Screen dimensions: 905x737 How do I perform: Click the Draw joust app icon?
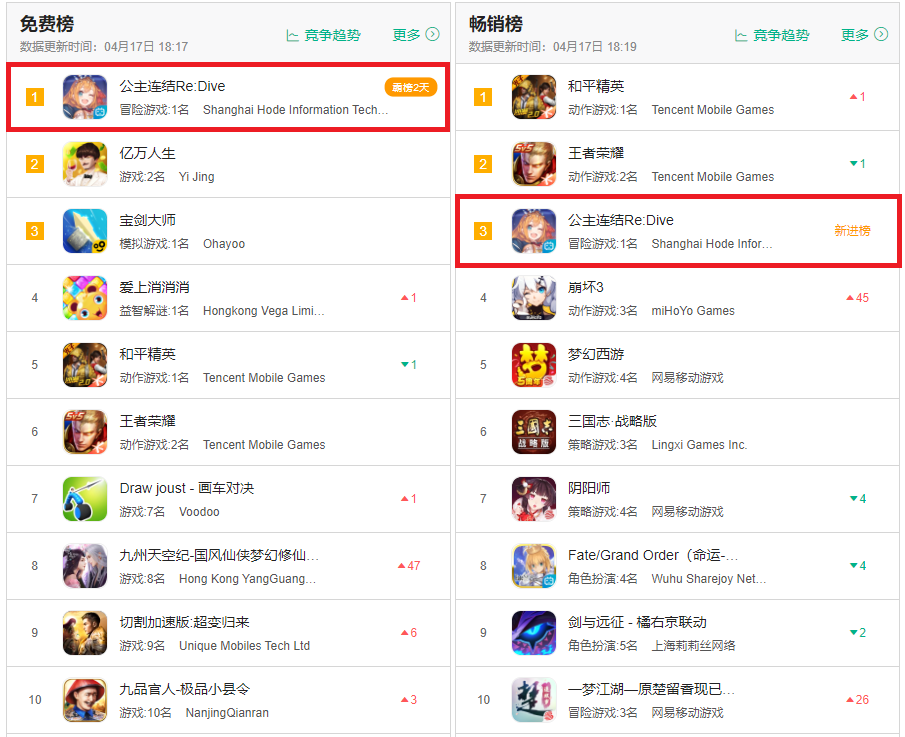click(x=85, y=499)
